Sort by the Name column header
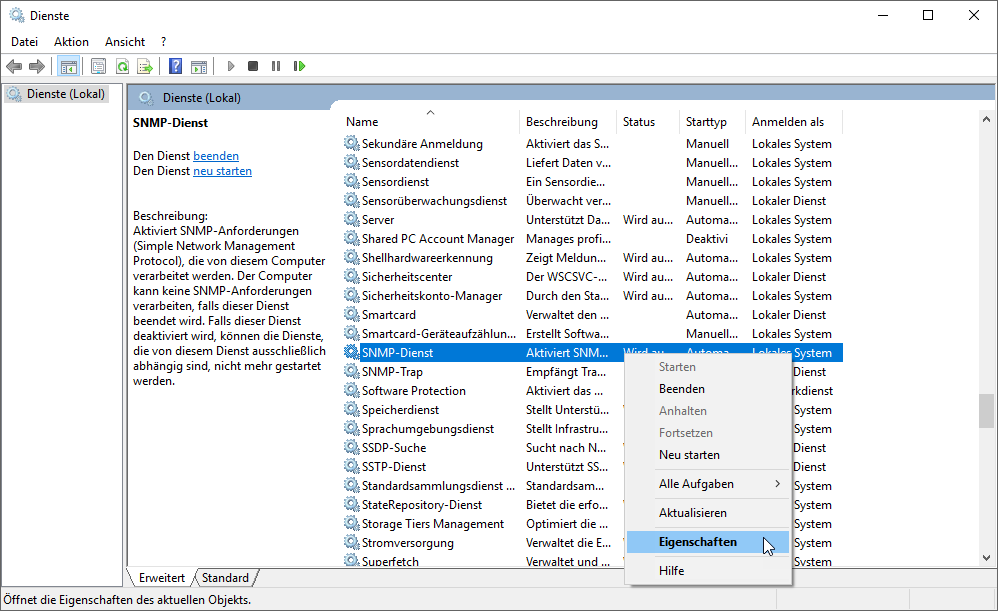The image size is (998, 611). pyautogui.click(x=430, y=122)
